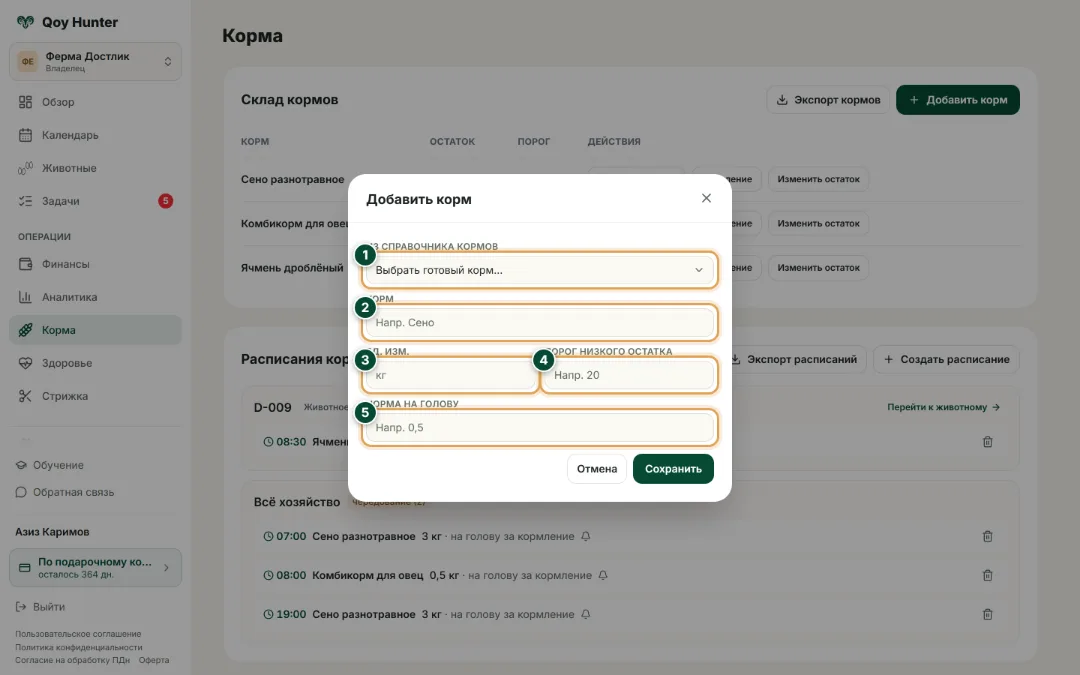
Task: Click Создать расписание button
Action: coord(946,360)
